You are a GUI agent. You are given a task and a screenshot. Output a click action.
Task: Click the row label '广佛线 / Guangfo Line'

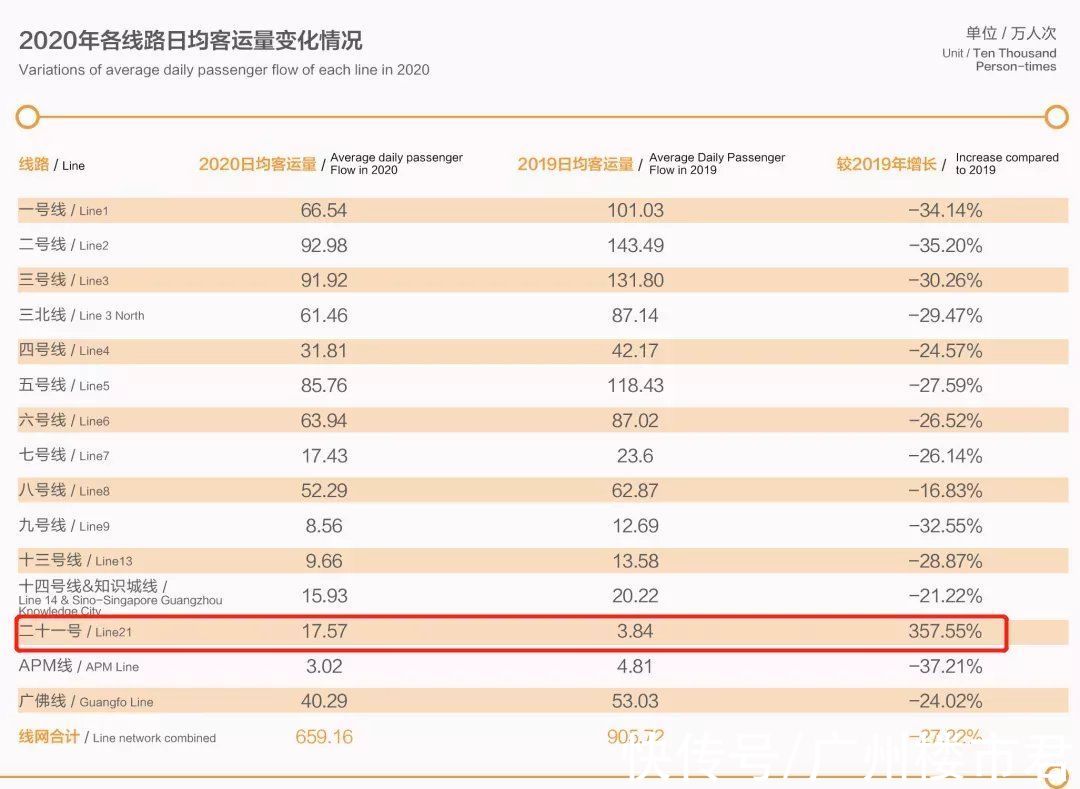click(86, 701)
